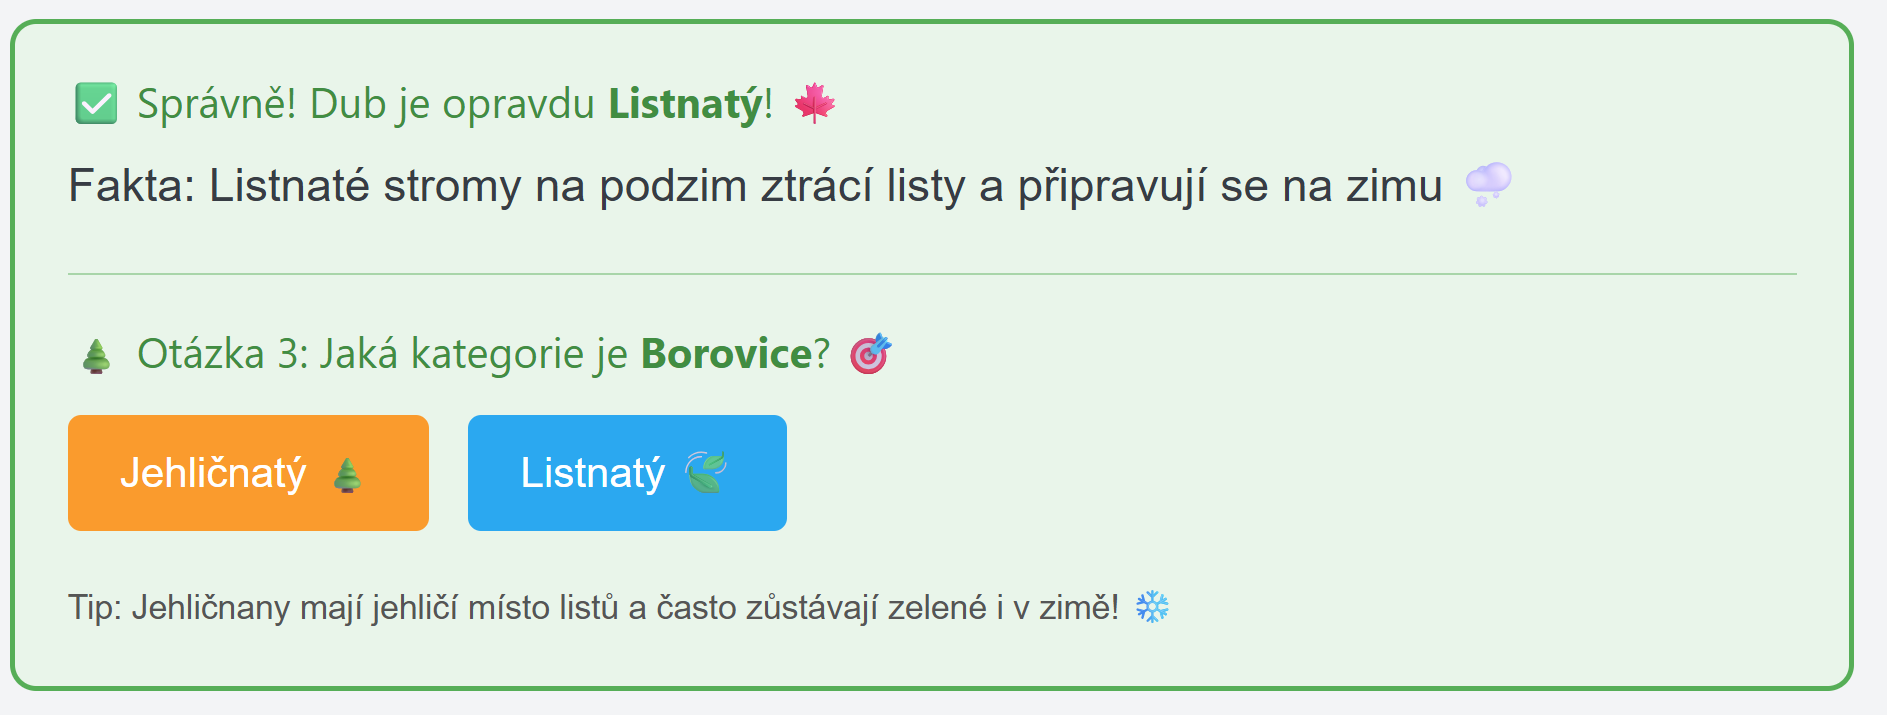Click the dart target emoji
This screenshot has height=715, width=1887.
(x=870, y=353)
